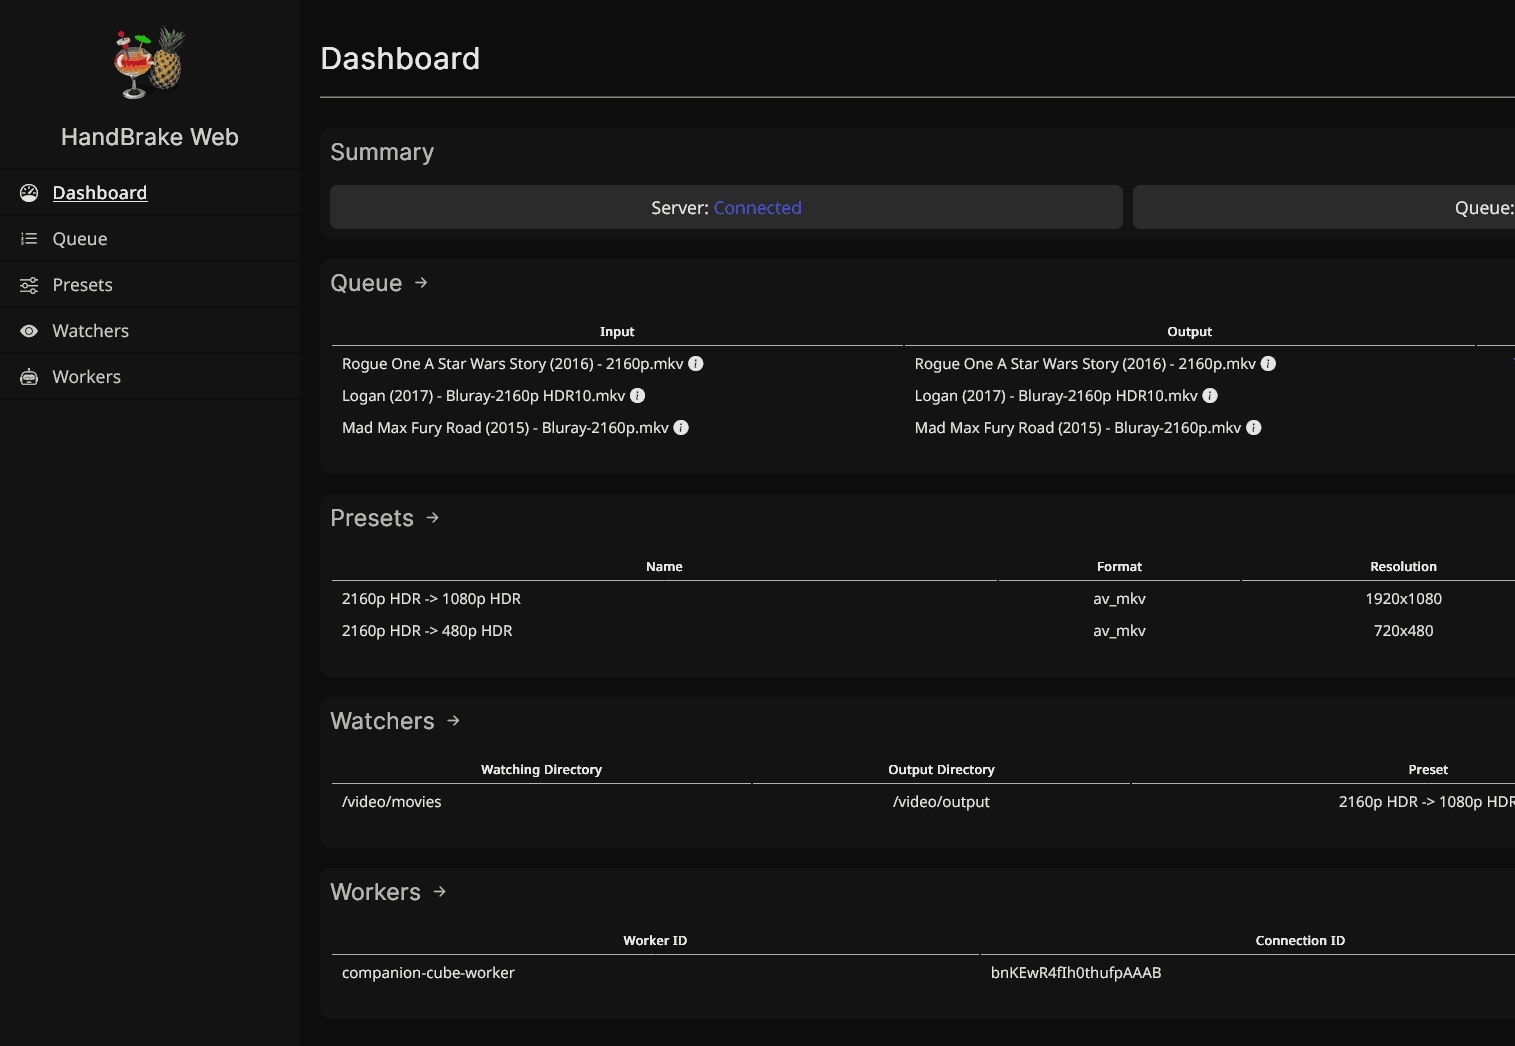Click the watcher's preset '2160p HDR -> 1080p HDR'

(1427, 802)
